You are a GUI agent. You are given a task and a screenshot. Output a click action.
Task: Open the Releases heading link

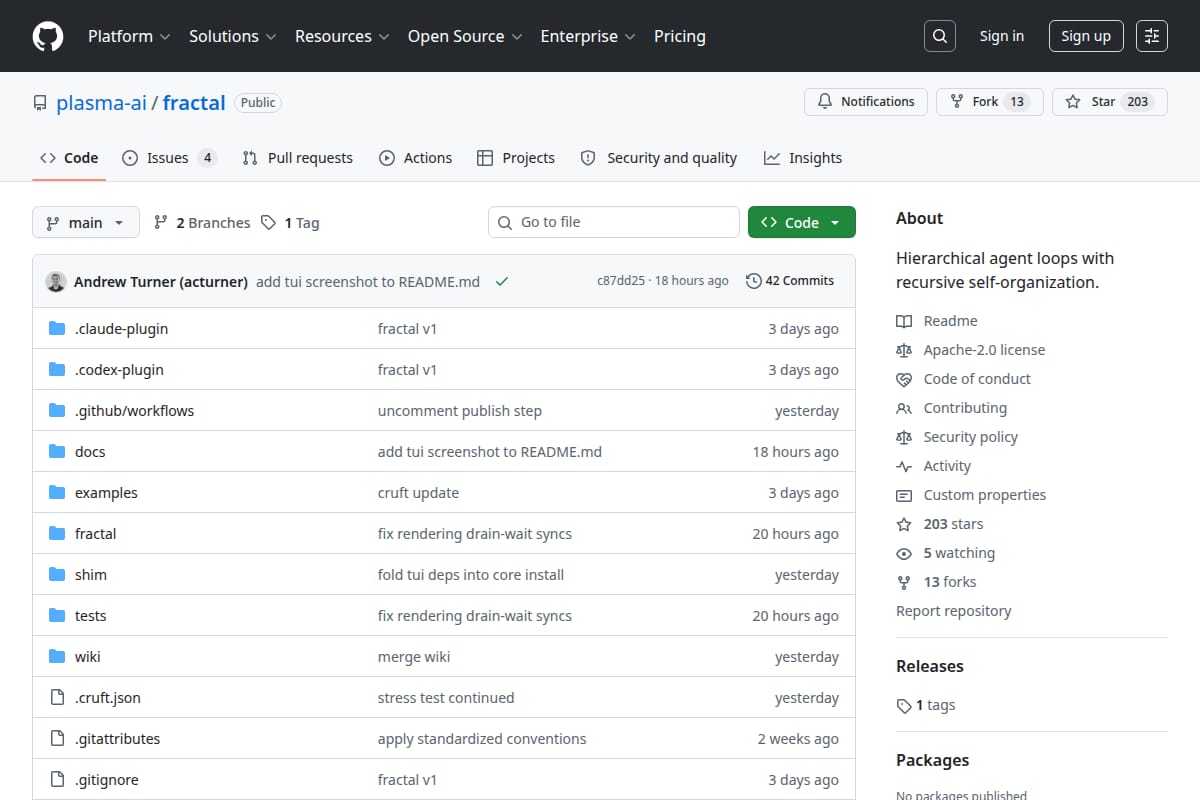[x=930, y=666]
